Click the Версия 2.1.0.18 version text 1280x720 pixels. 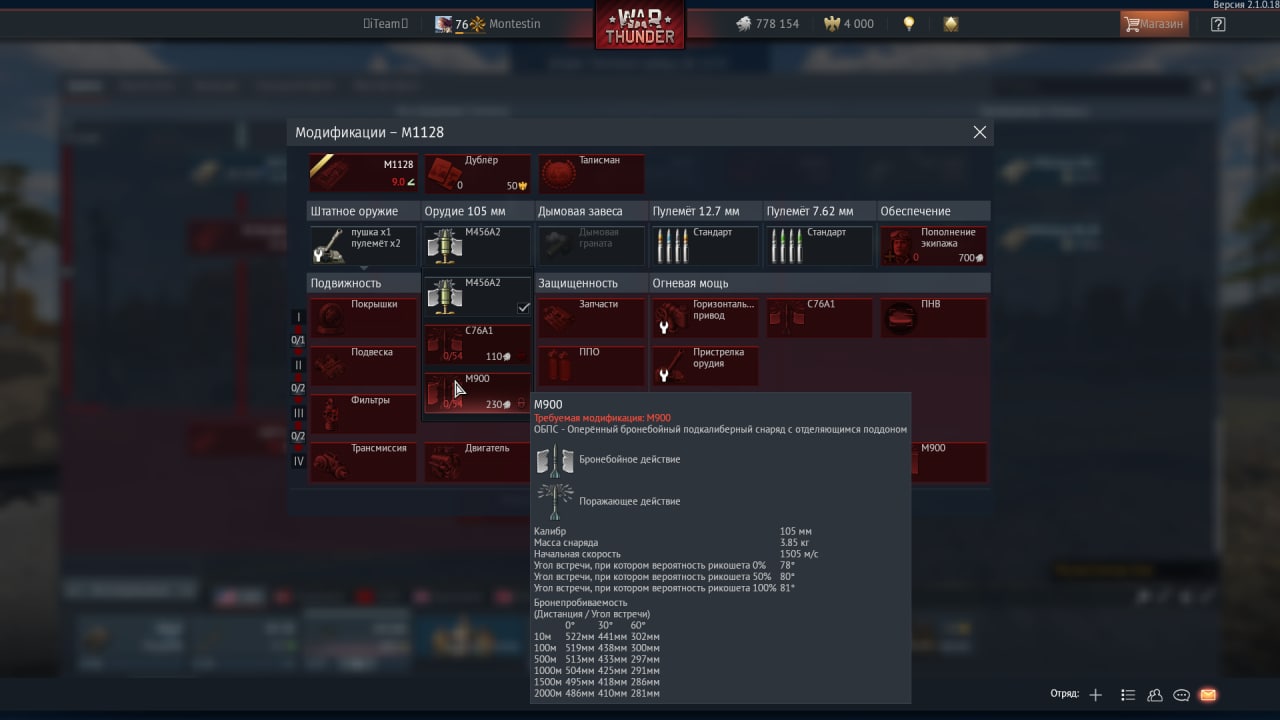[1244, 5]
